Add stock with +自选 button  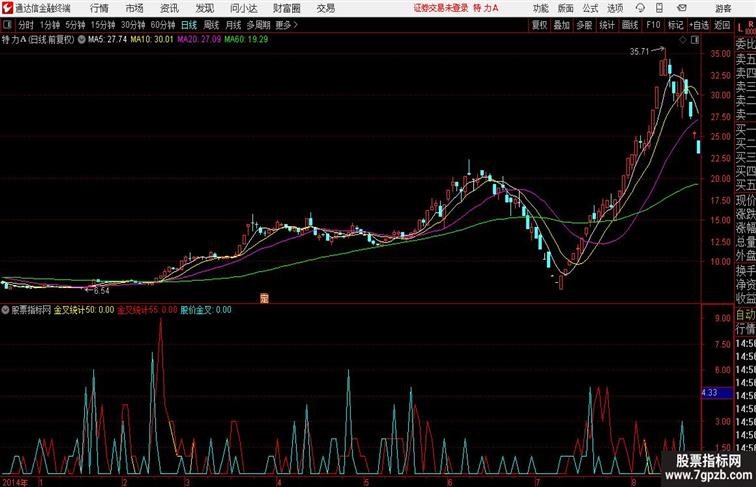coord(699,25)
